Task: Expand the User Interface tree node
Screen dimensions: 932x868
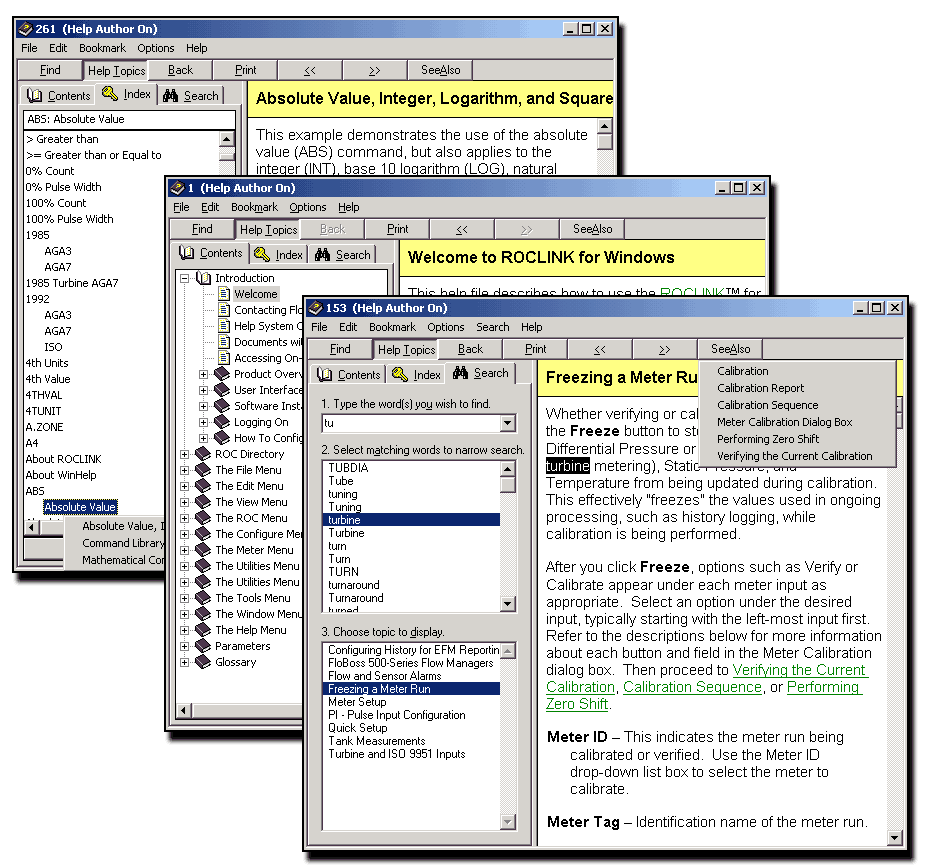Action: coord(203,390)
